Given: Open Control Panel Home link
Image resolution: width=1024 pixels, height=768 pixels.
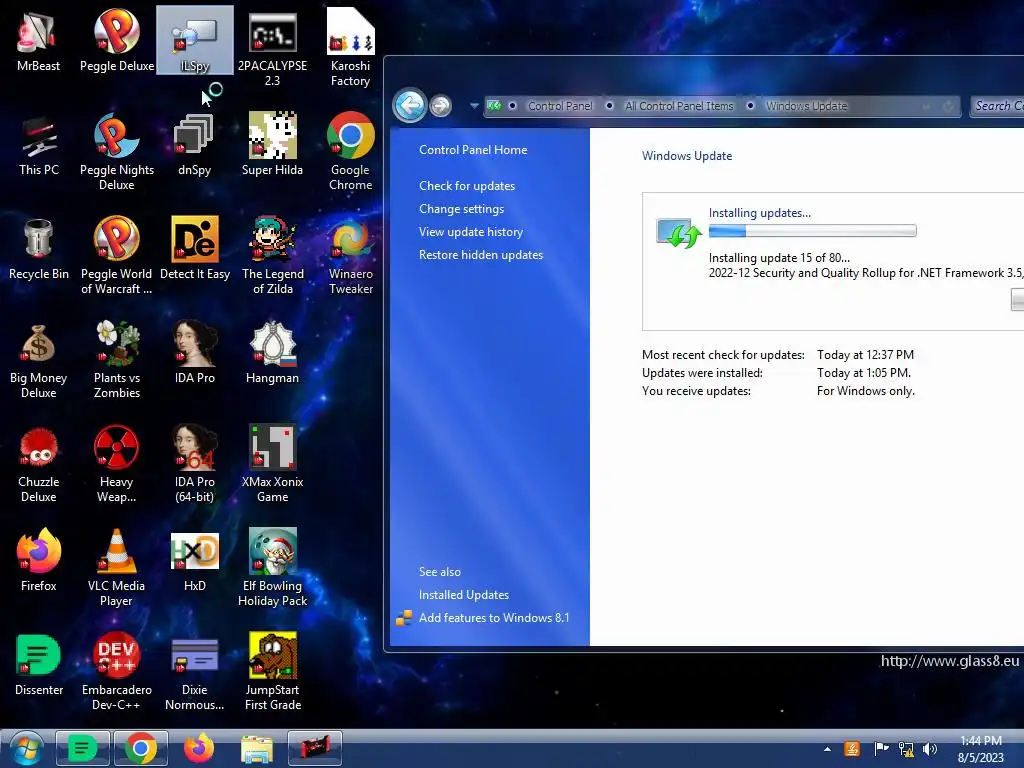Looking at the screenshot, I should coord(473,150).
